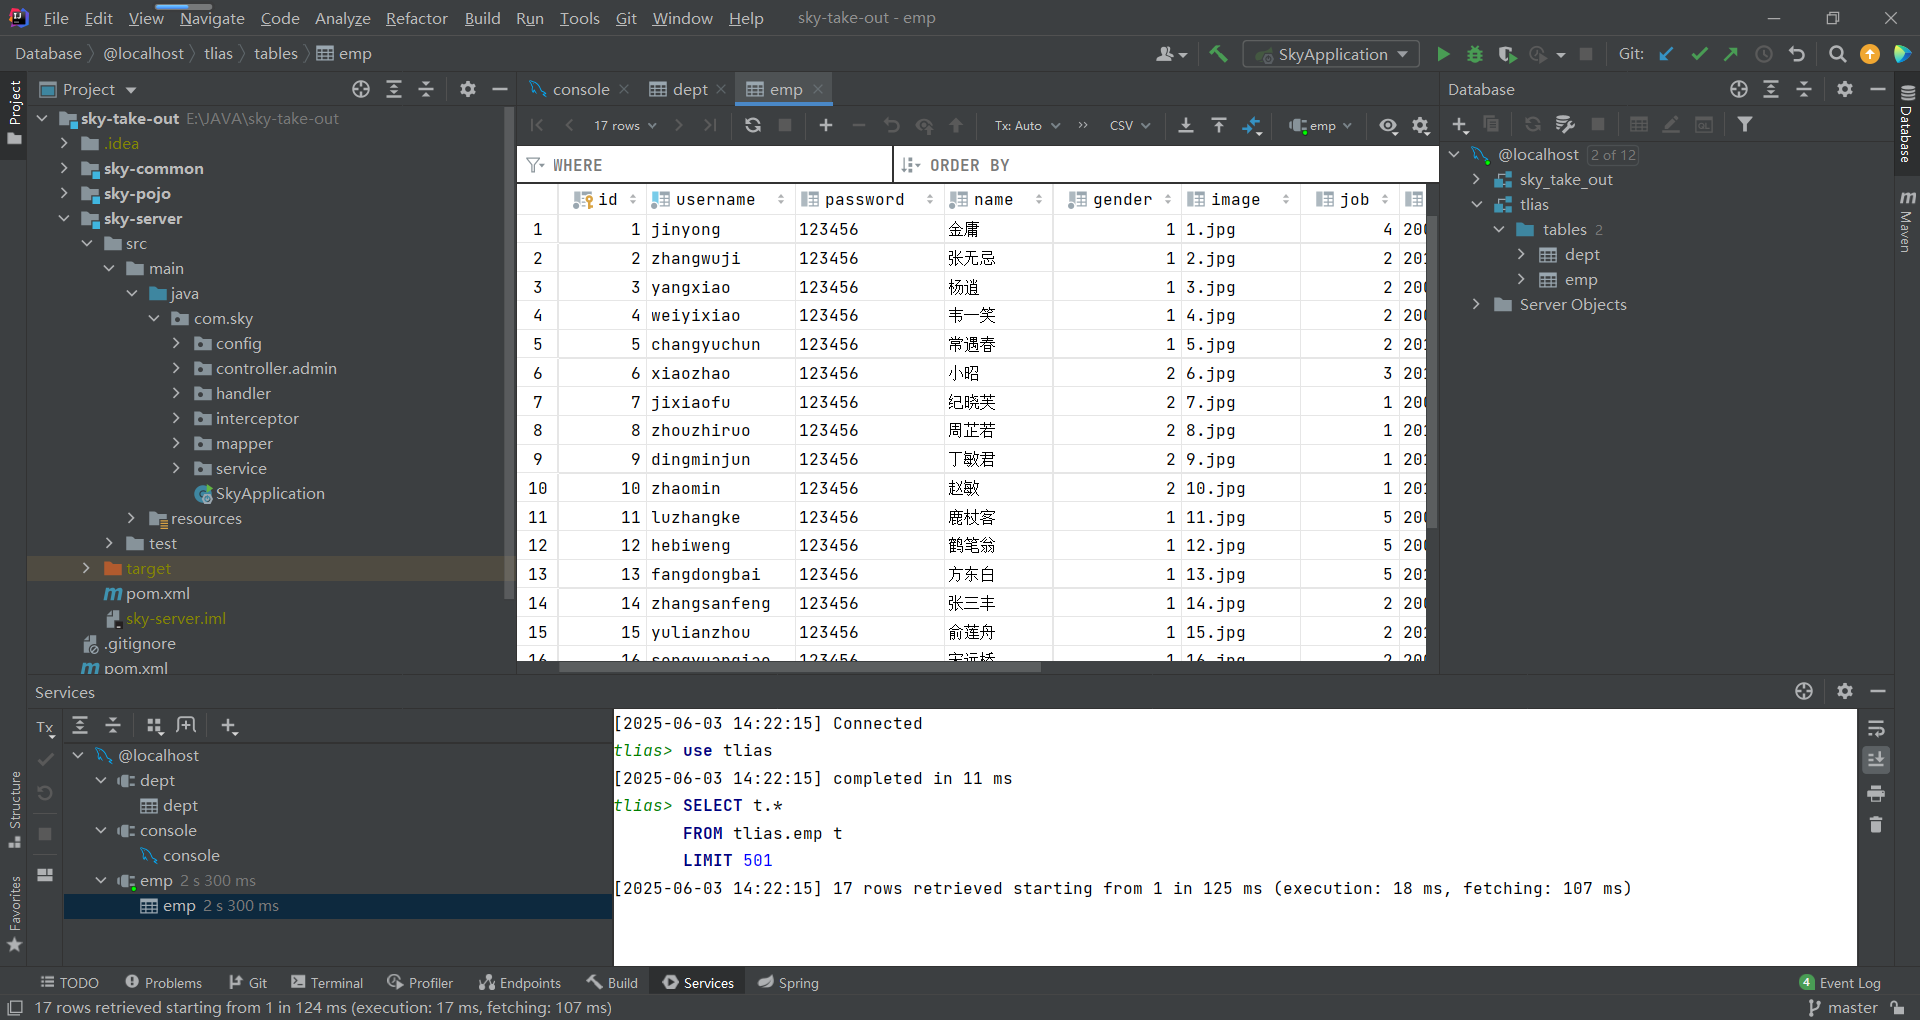Switch to the dept editor tab
Image resolution: width=1921 pixels, height=1020 pixels.
pos(690,89)
